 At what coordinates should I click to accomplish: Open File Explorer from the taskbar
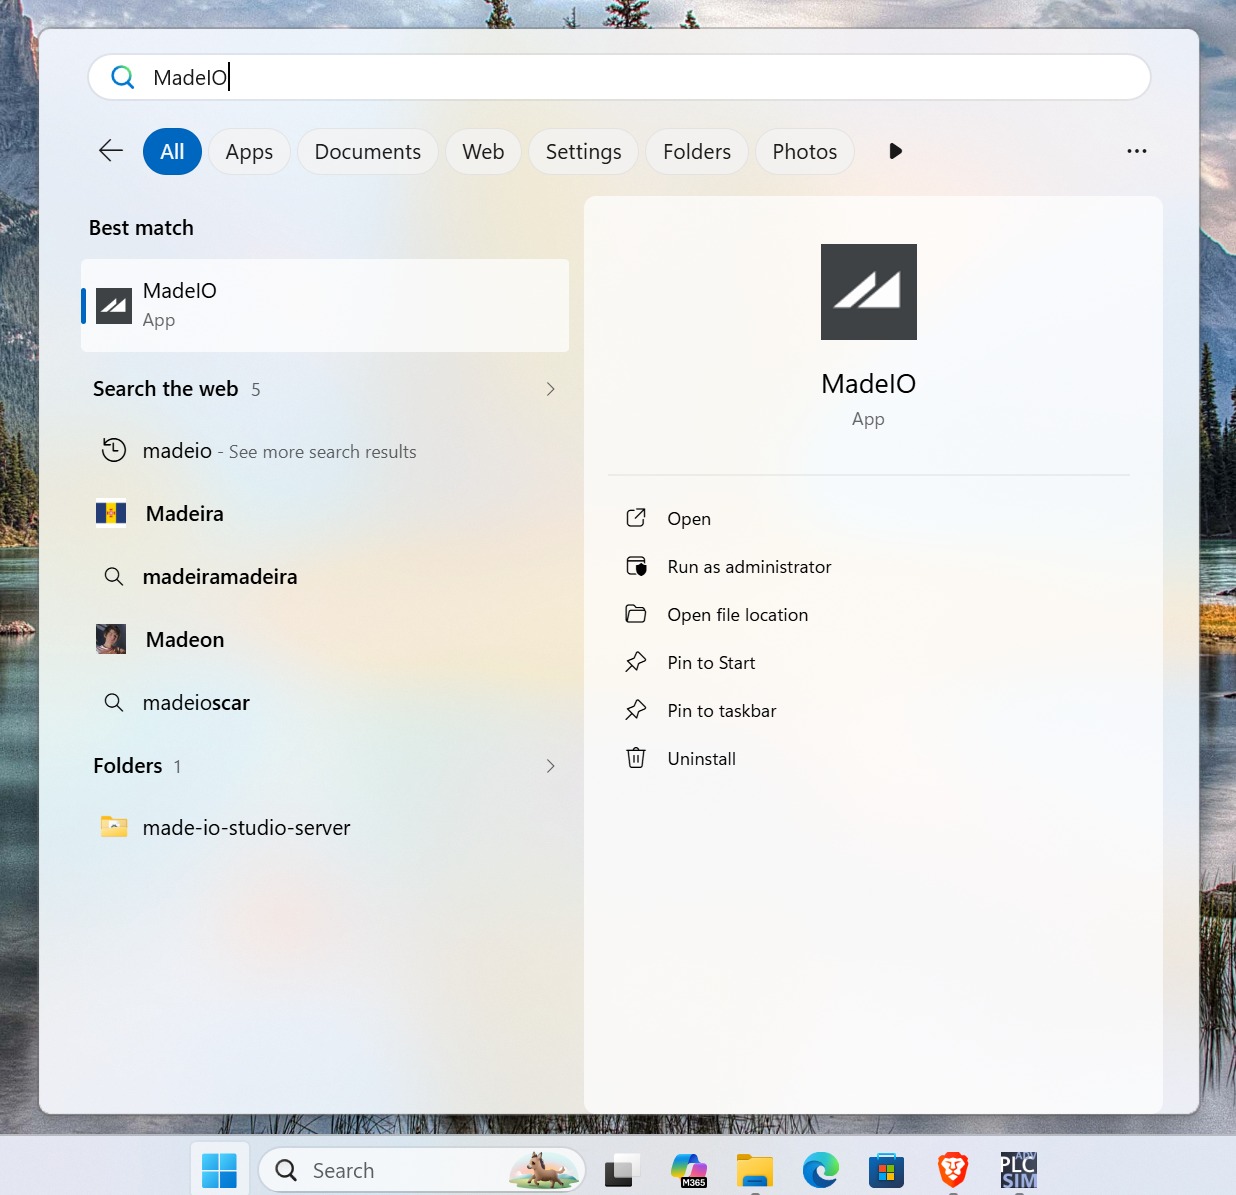click(x=755, y=1170)
